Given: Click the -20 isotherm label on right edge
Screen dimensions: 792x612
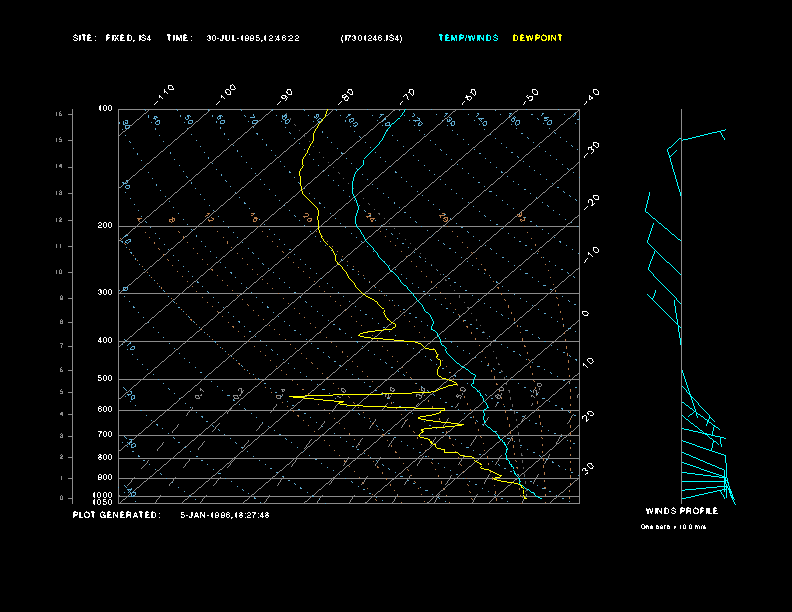Looking at the screenshot, I should [x=591, y=202].
